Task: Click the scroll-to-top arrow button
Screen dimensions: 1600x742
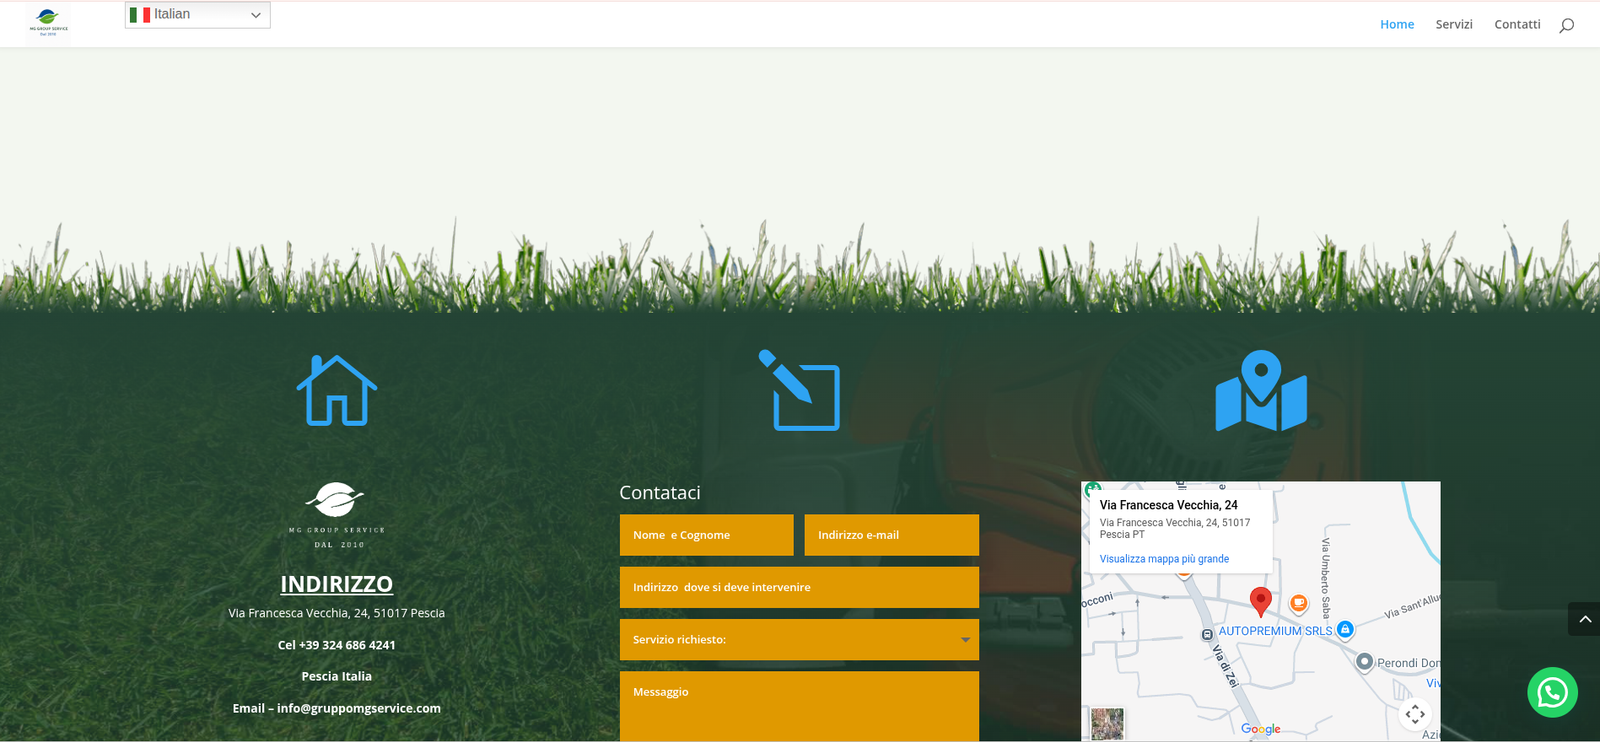Action: click(x=1584, y=619)
